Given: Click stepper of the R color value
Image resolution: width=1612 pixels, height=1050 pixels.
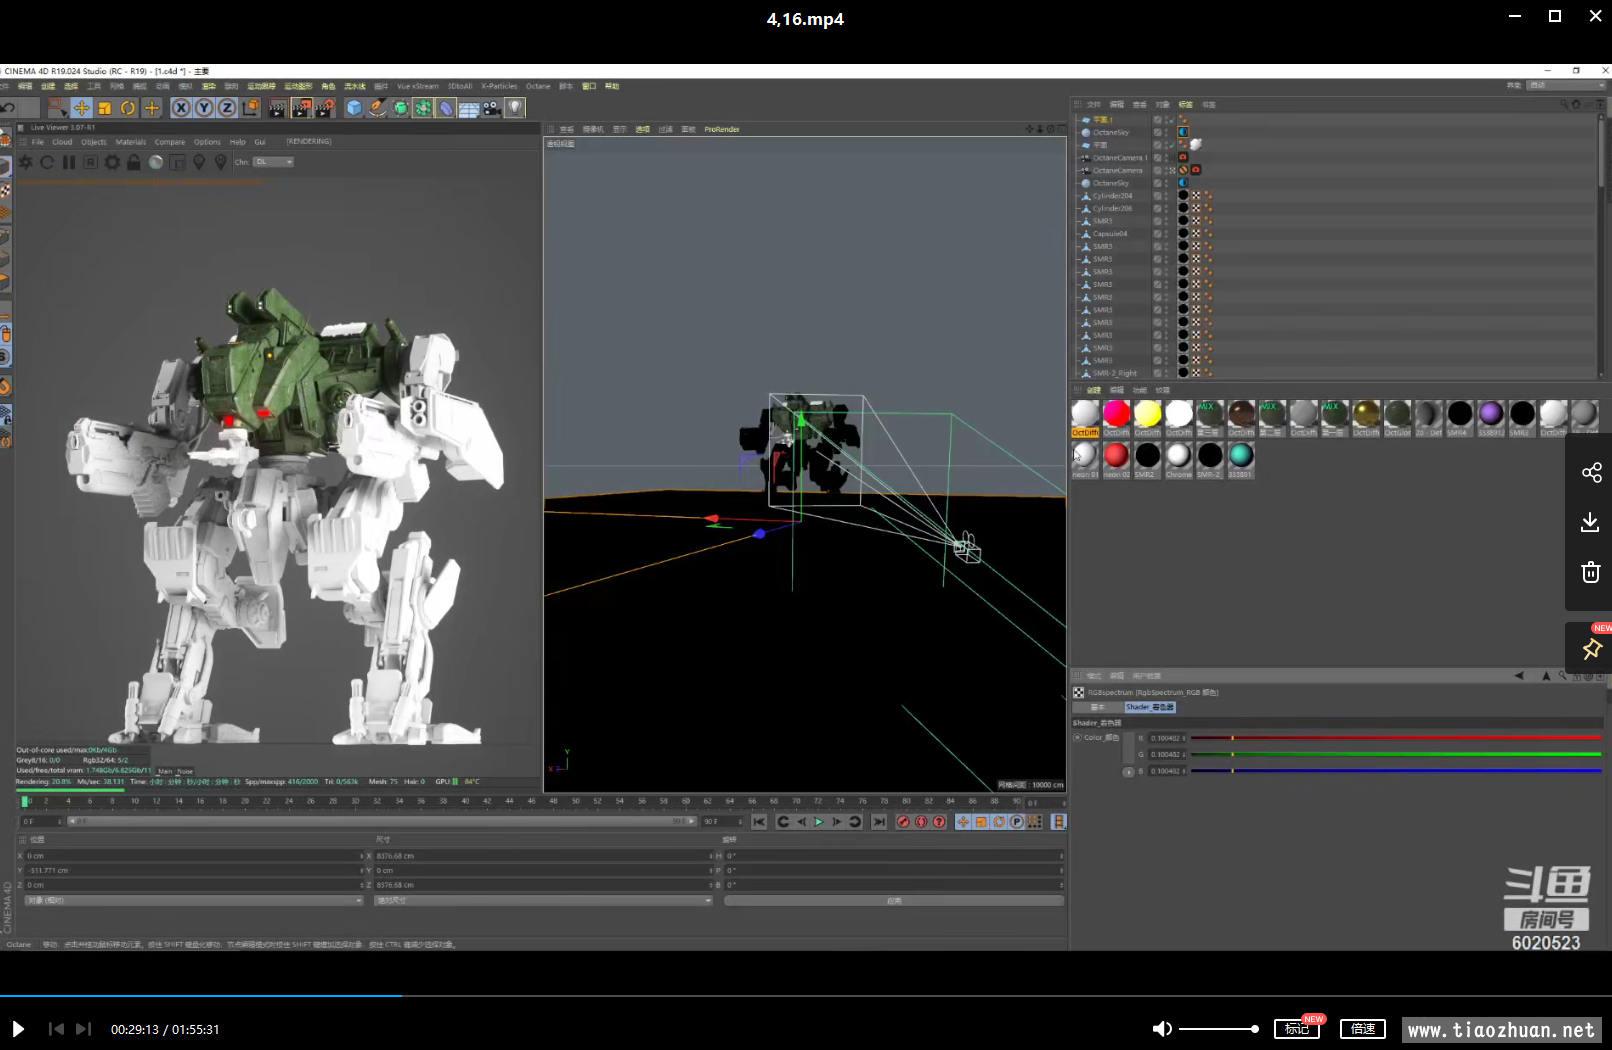Looking at the screenshot, I should [1185, 739].
